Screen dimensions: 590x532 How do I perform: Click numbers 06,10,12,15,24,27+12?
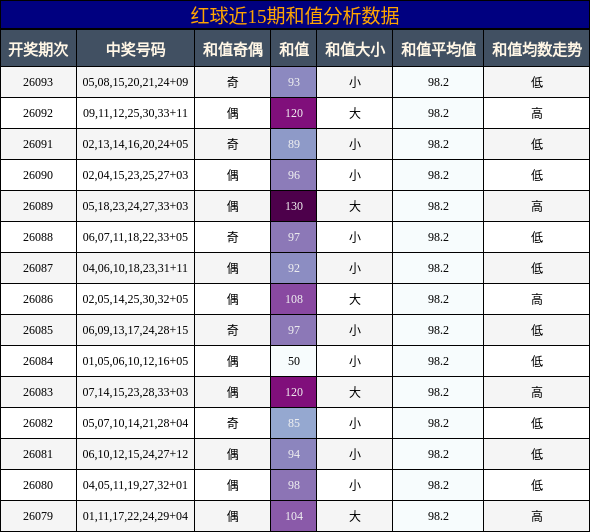(x=135, y=454)
